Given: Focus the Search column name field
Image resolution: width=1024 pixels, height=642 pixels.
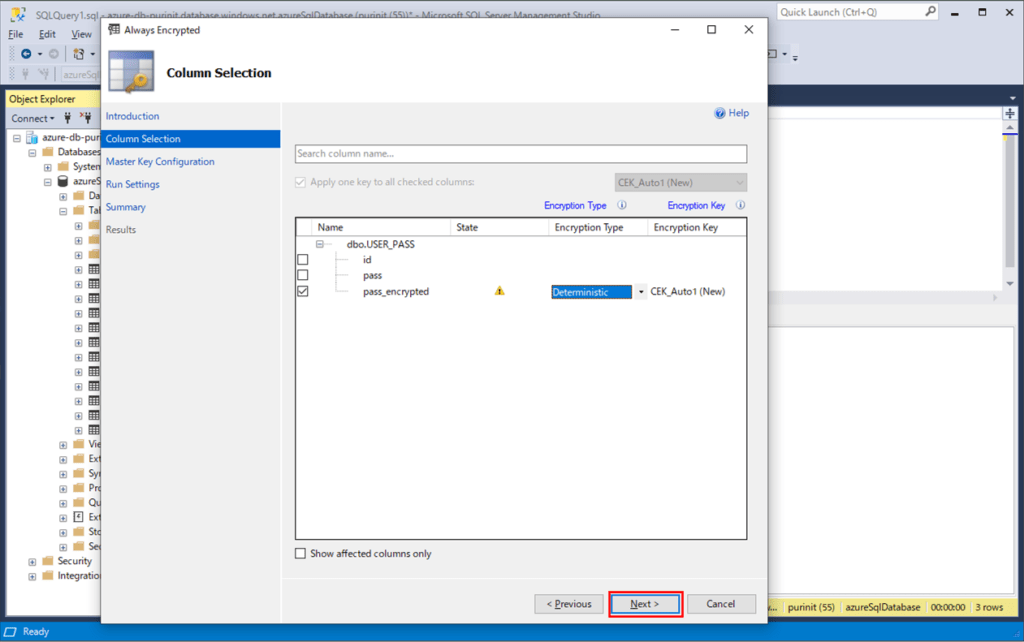Looking at the screenshot, I should click(520, 153).
